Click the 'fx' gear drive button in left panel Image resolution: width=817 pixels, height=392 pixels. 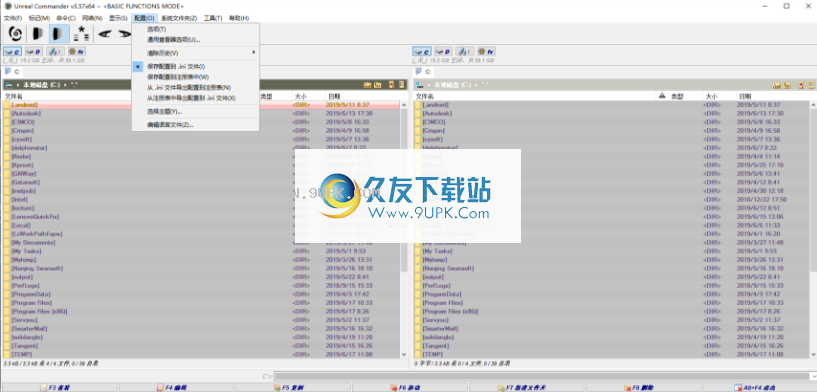pos(77,52)
